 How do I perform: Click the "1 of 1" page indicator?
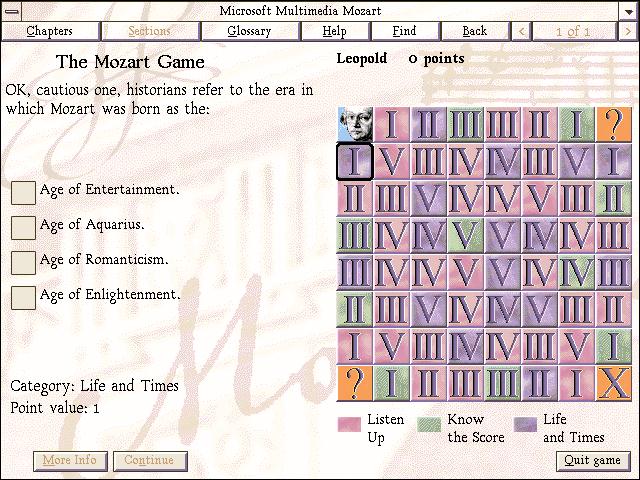[x=574, y=31]
